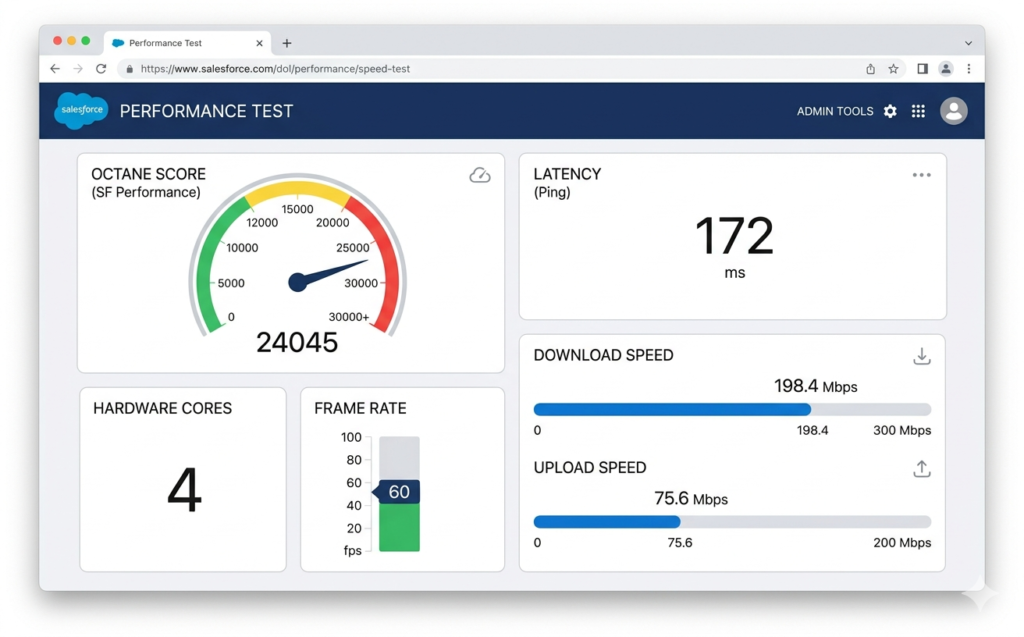Click the Salesforce cloud logo

[x=81, y=110]
